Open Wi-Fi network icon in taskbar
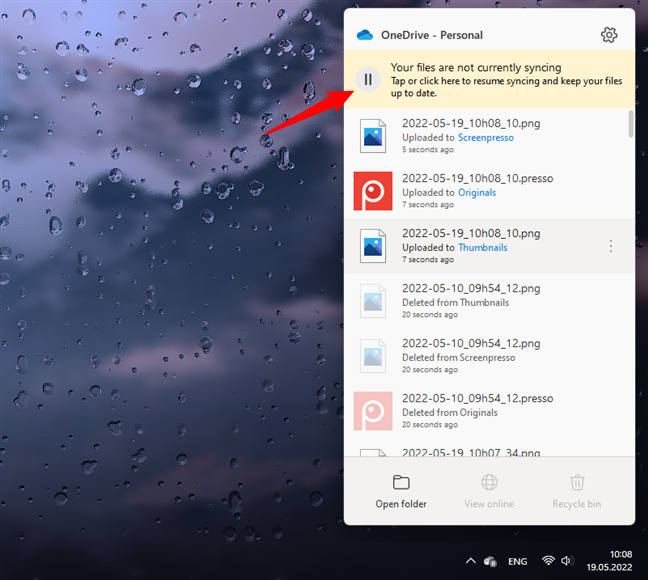Viewport: 648px width, 580px height. [548, 561]
